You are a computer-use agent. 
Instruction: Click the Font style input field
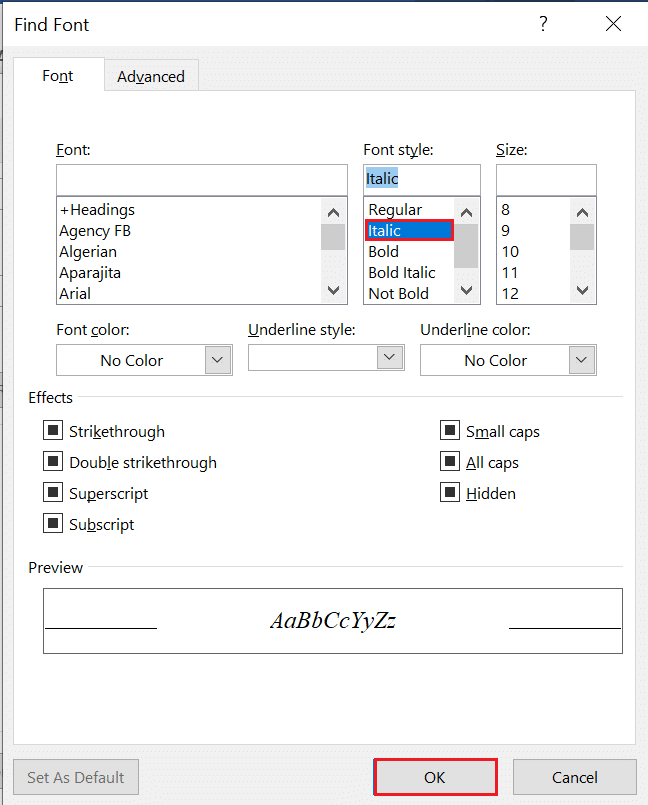click(x=422, y=180)
